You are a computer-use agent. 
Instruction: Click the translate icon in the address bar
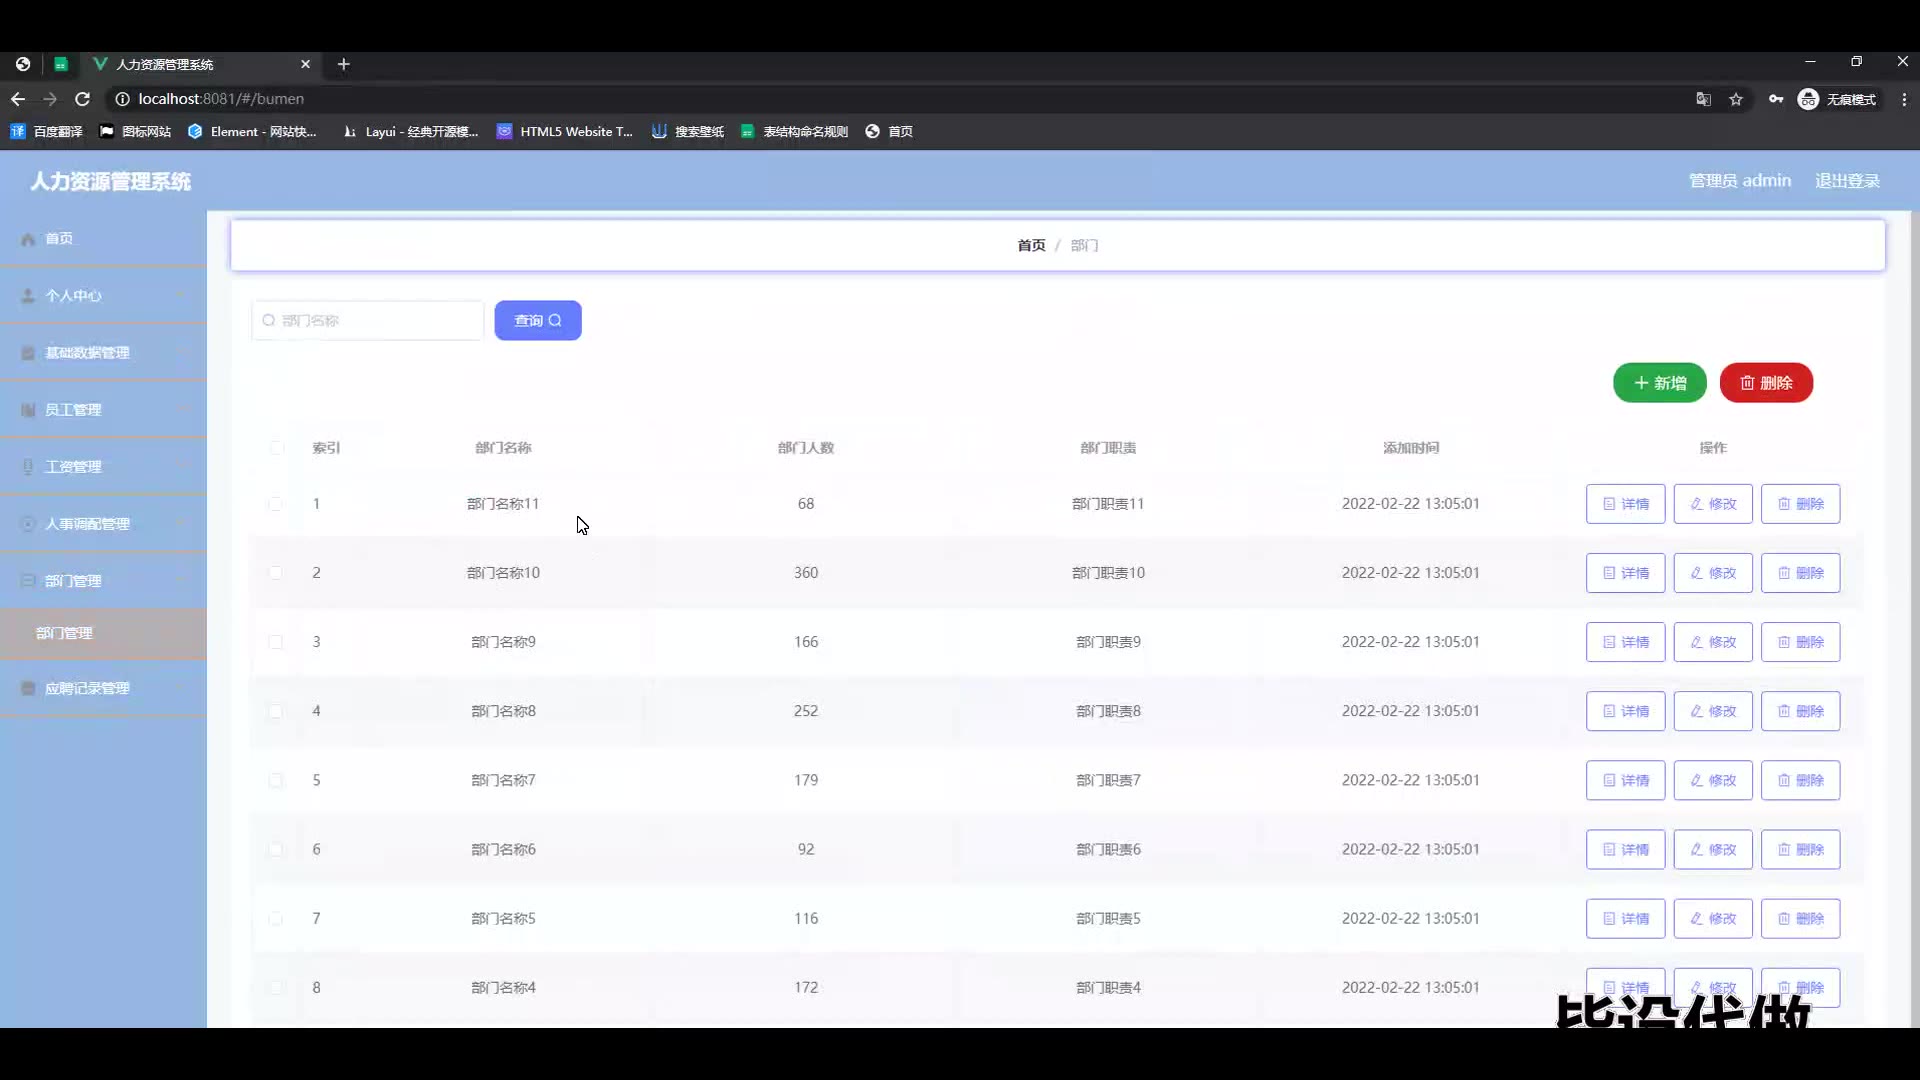pyautogui.click(x=1703, y=99)
